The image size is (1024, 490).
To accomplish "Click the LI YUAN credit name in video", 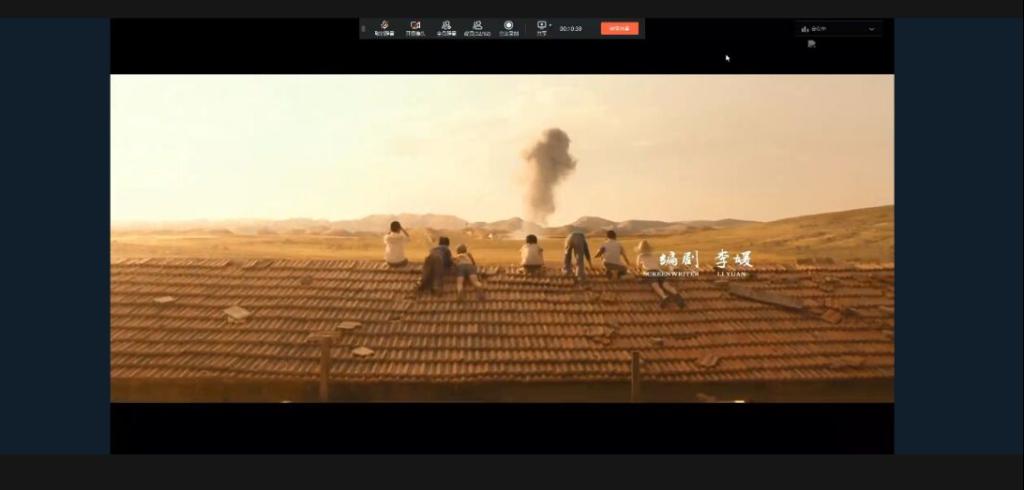I will (x=732, y=272).
